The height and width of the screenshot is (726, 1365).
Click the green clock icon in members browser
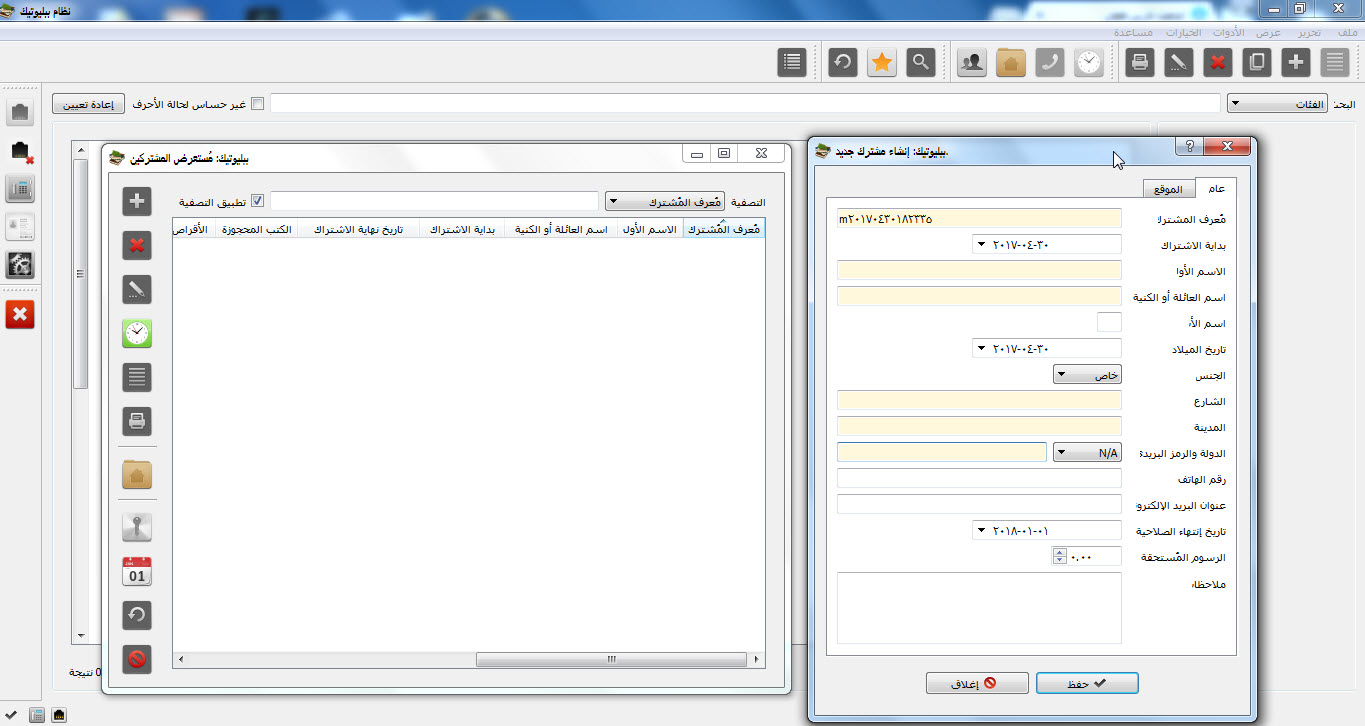137,333
